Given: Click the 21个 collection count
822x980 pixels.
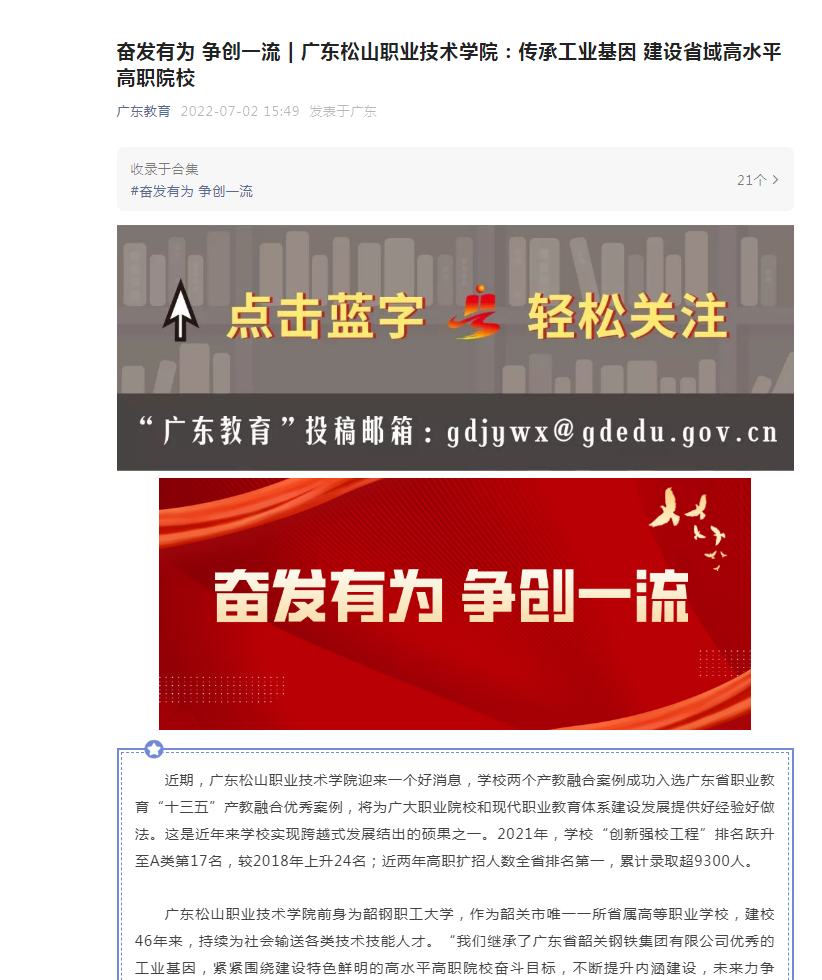Looking at the screenshot, I should point(751,180).
